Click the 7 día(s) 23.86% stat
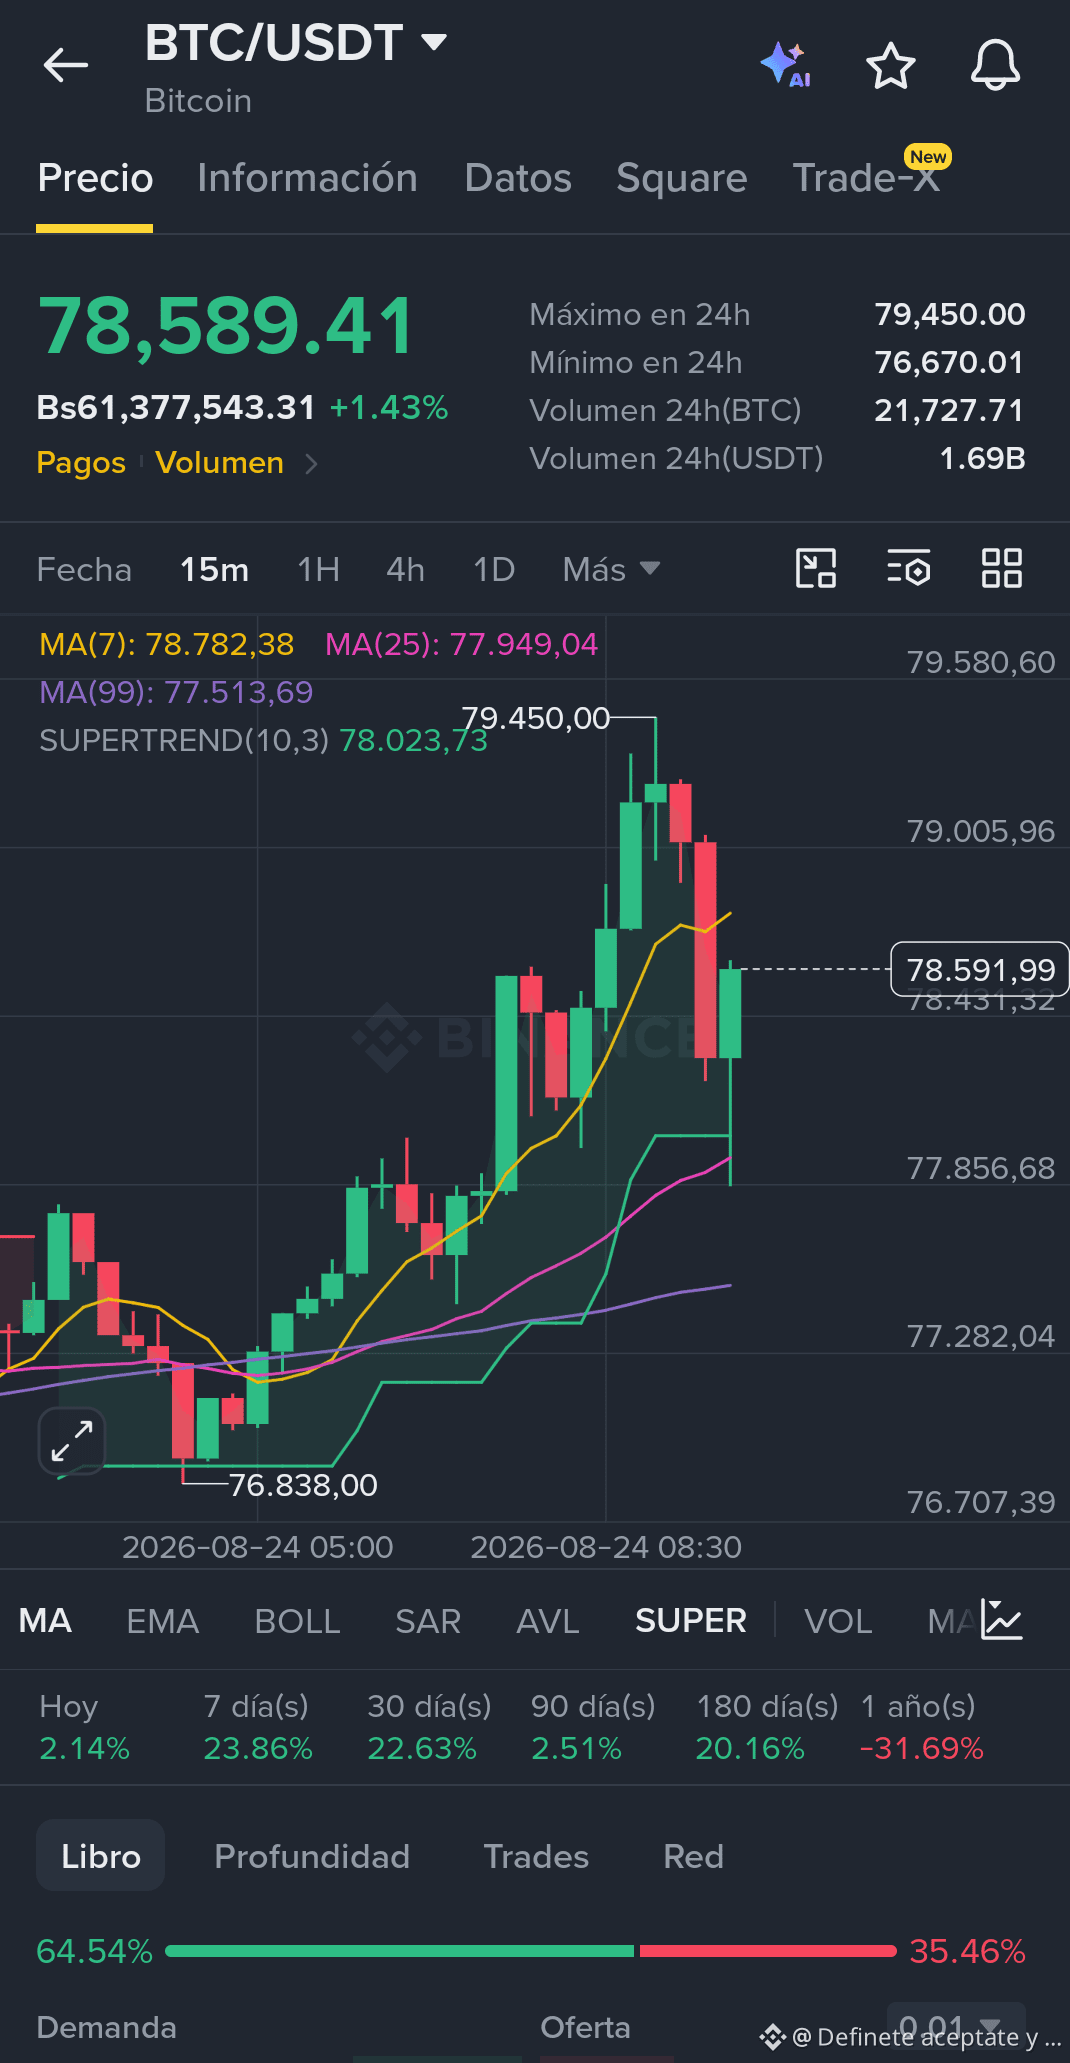The image size is (1070, 2063). point(258,1727)
